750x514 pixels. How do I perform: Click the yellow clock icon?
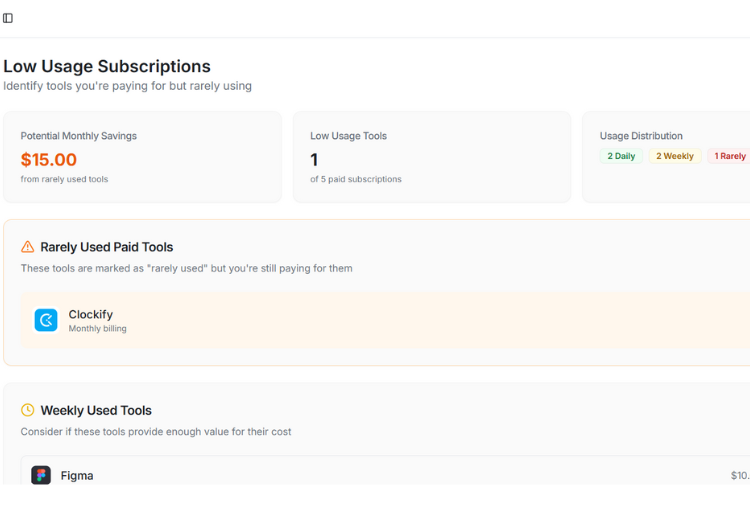28,410
